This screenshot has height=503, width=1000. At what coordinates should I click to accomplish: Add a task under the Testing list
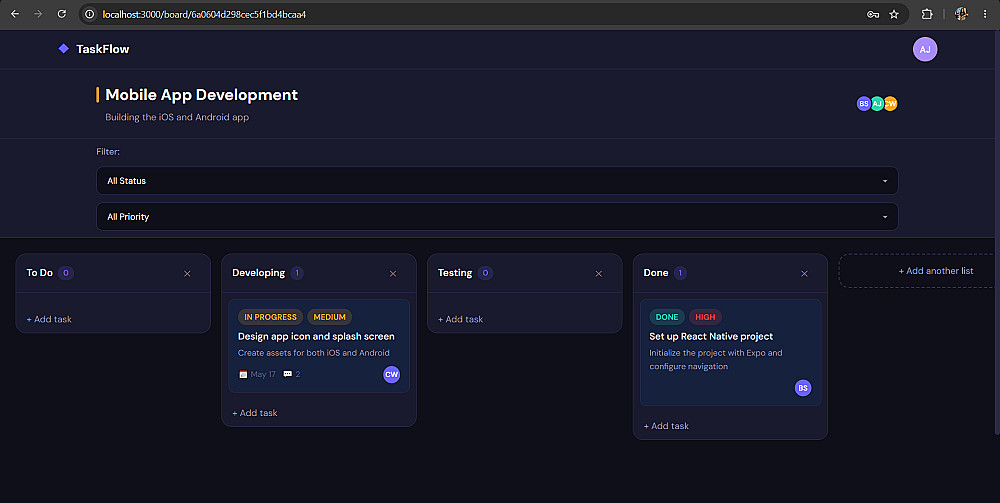(460, 319)
